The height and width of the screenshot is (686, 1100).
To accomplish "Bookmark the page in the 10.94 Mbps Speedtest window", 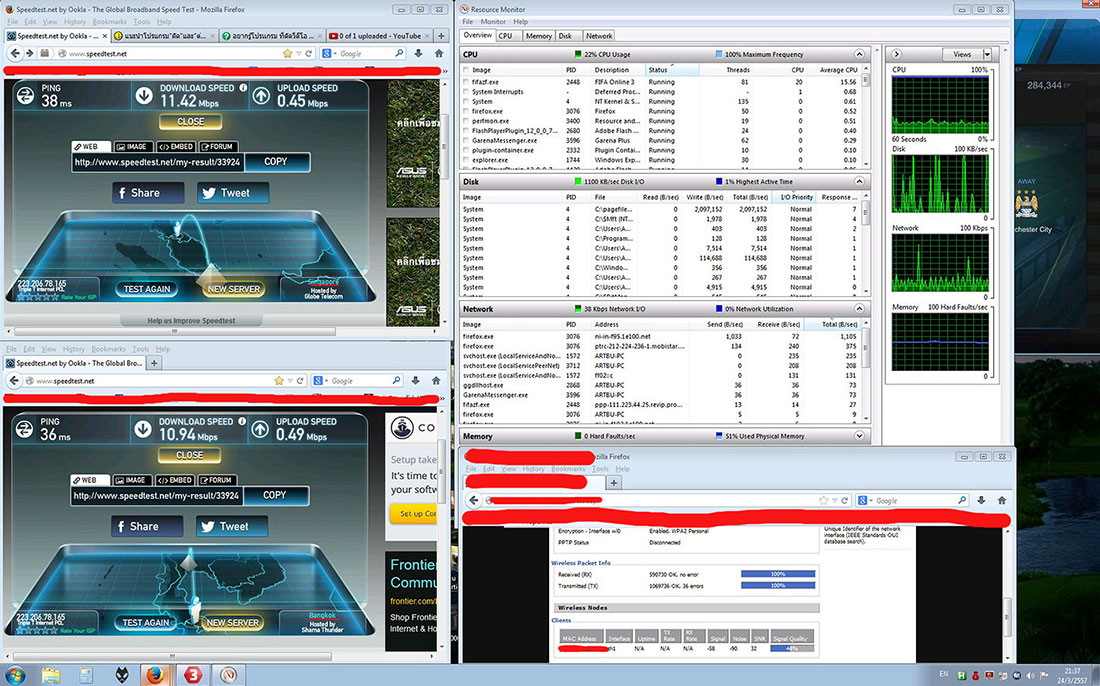I will (279, 381).
